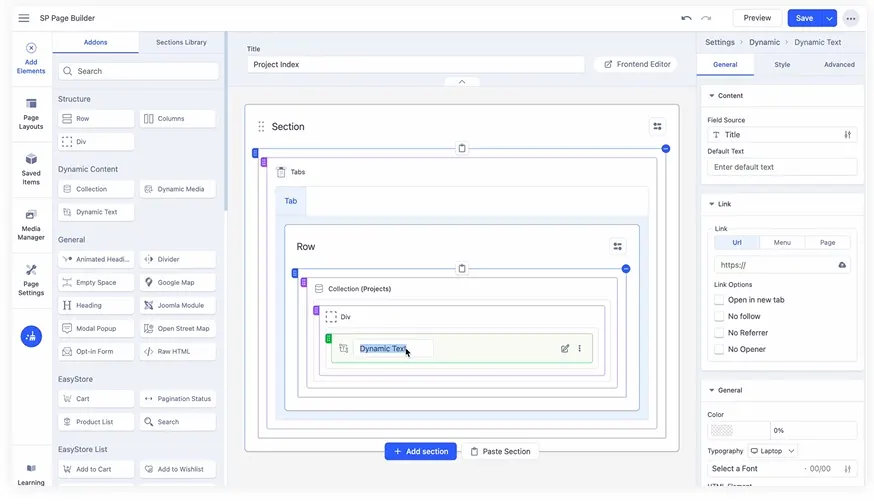Enable Open in new tab checkbox
This screenshot has width=874, height=504.
click(719, 300)
